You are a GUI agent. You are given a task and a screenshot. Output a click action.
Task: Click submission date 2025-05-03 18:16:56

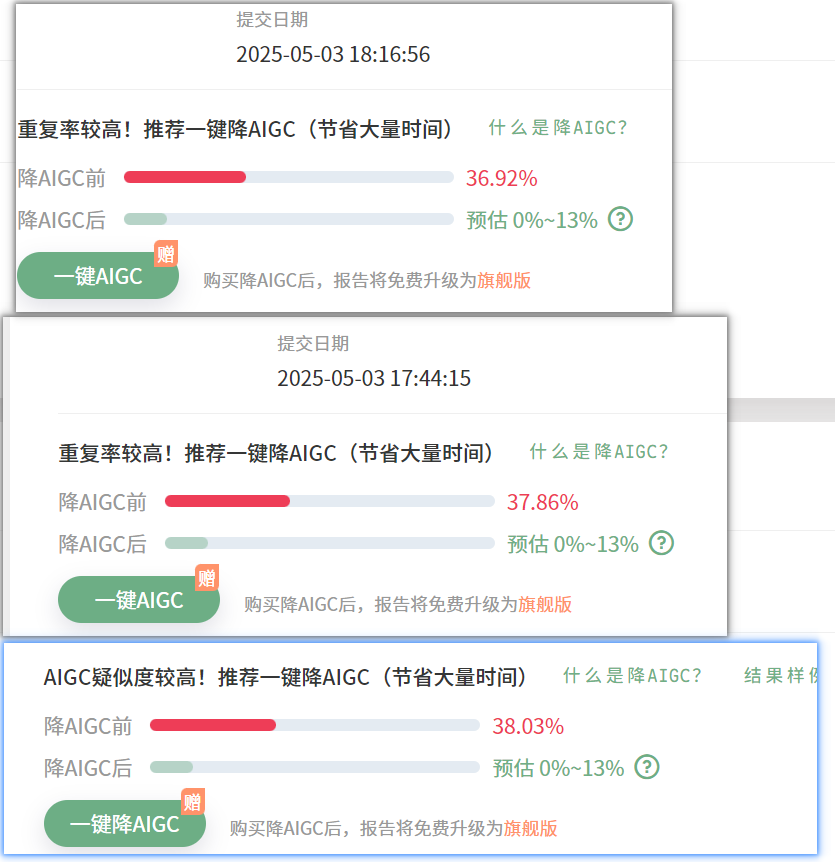(333, 54)
